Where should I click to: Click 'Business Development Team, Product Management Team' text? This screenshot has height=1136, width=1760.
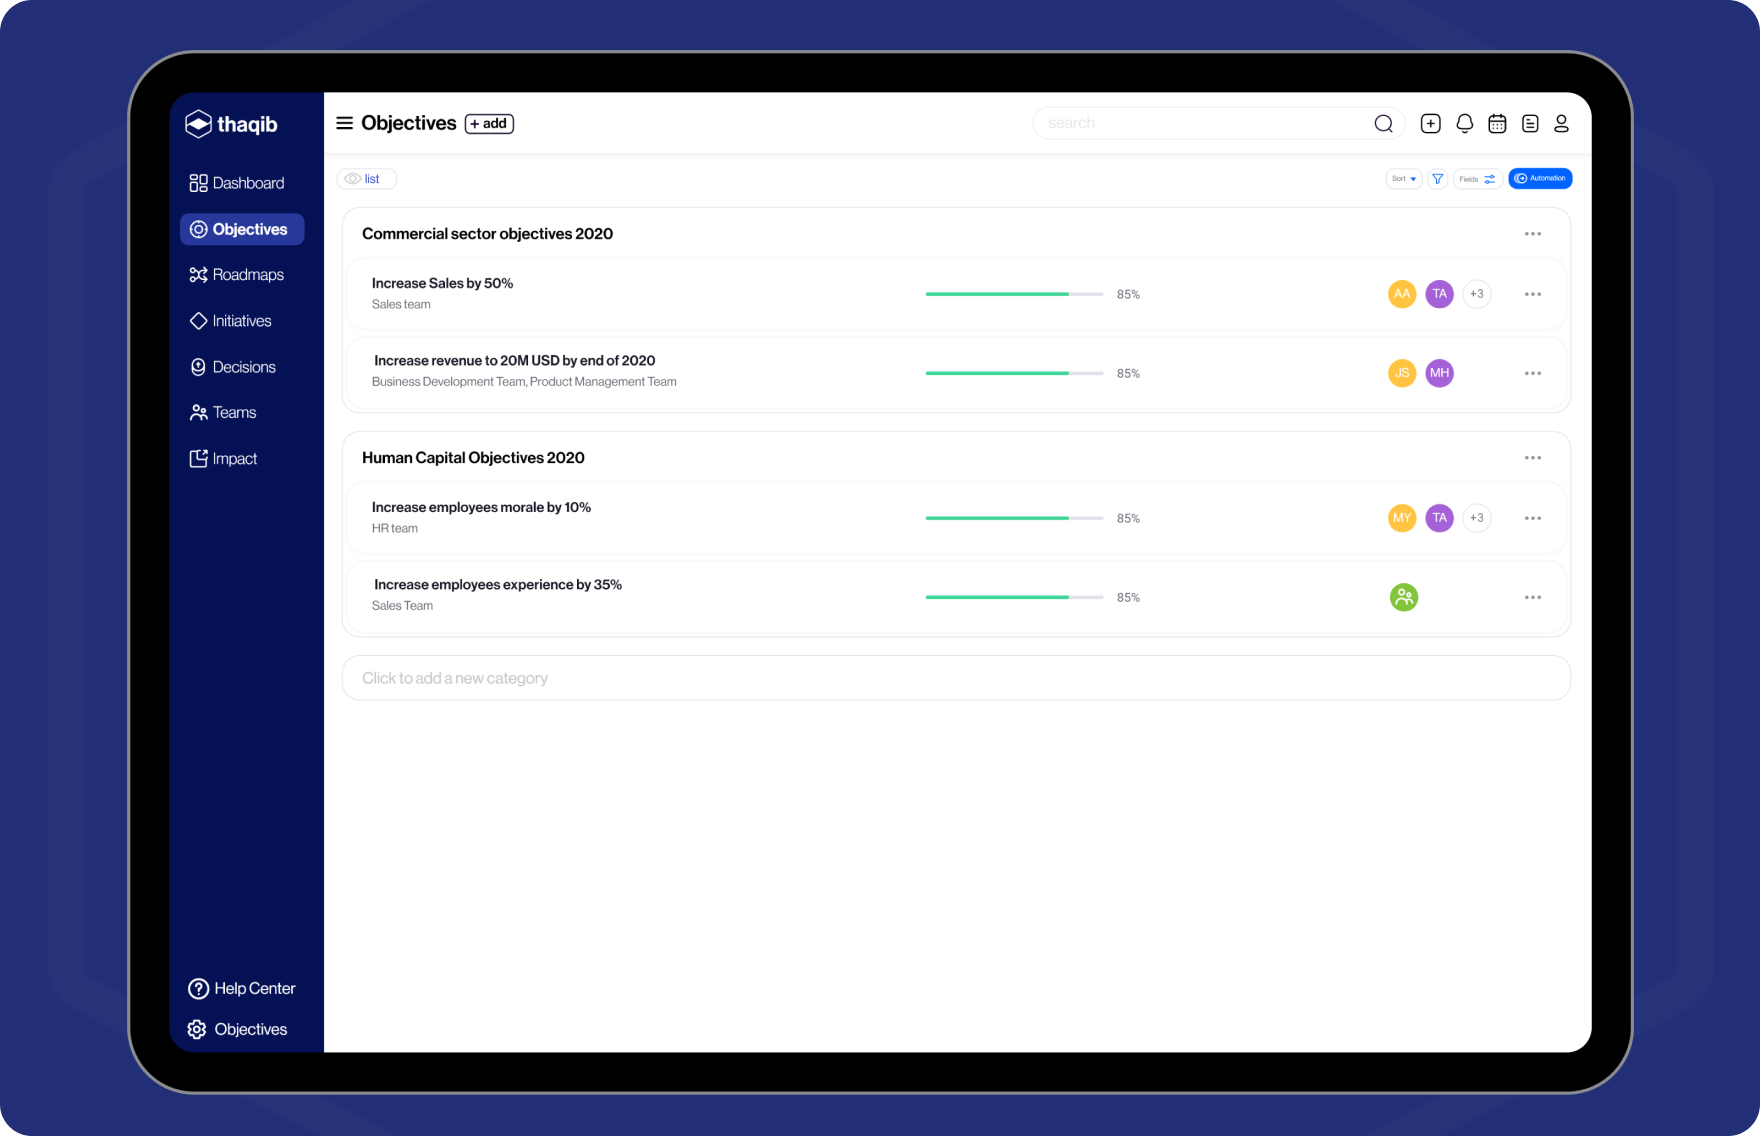click(524, 382)
